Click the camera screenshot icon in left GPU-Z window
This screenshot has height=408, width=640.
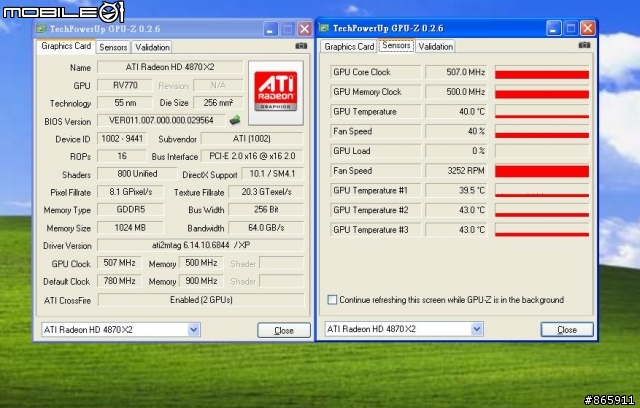click(301, 46)
